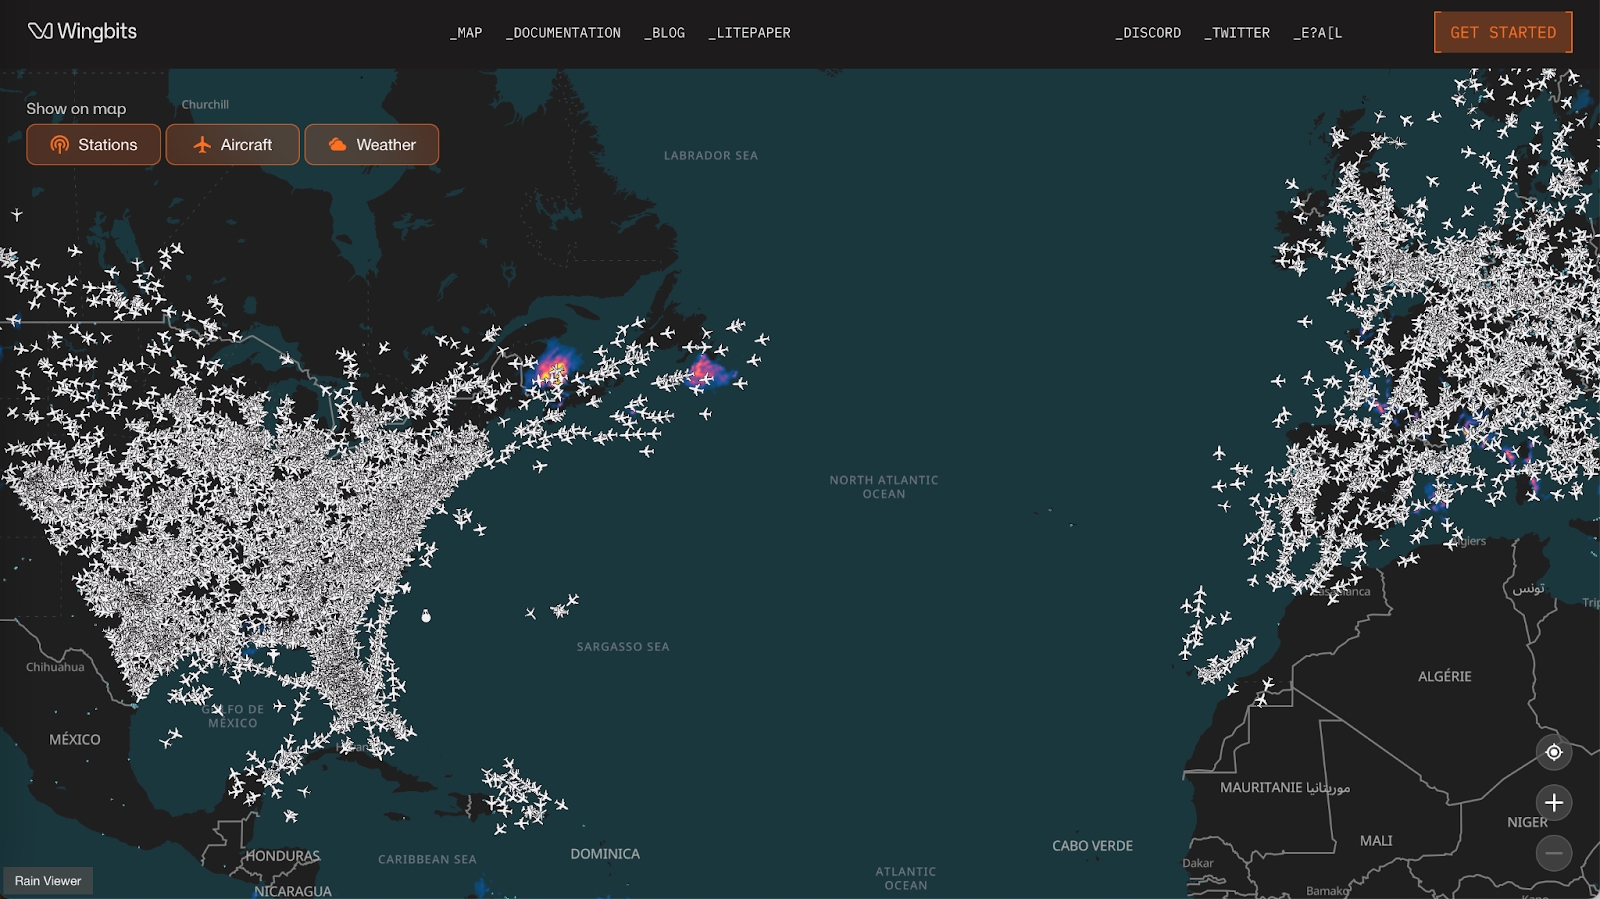Image resolution: width=1600 pixels, height=899 pixels.
Task: Click the Churchill town label
Action: pyautogui.click(x=205, y=105)
